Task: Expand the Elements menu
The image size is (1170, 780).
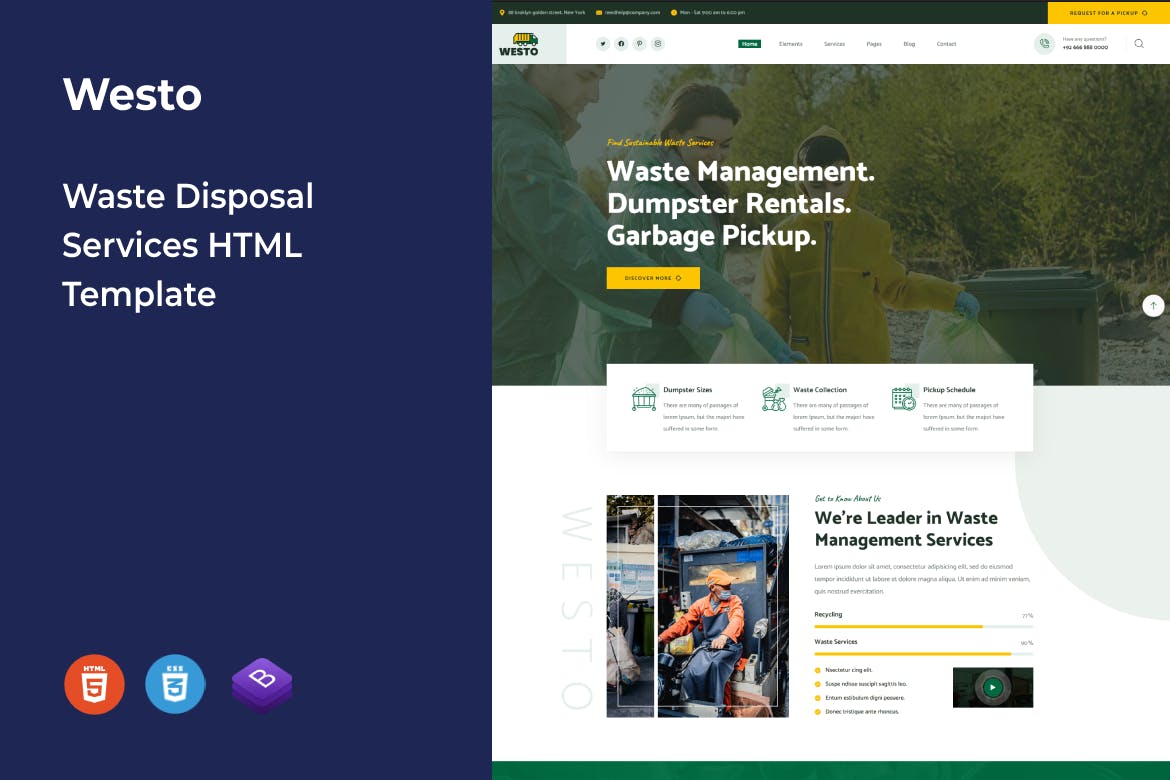Action: point(790,44)
